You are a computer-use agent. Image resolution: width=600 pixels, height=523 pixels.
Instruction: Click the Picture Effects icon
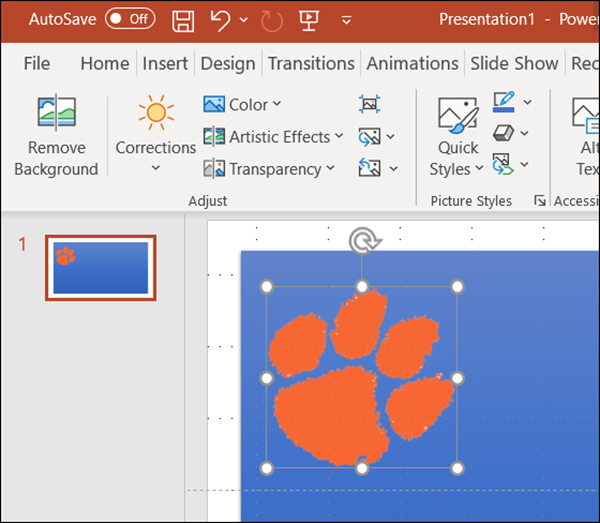click(503, 133)
